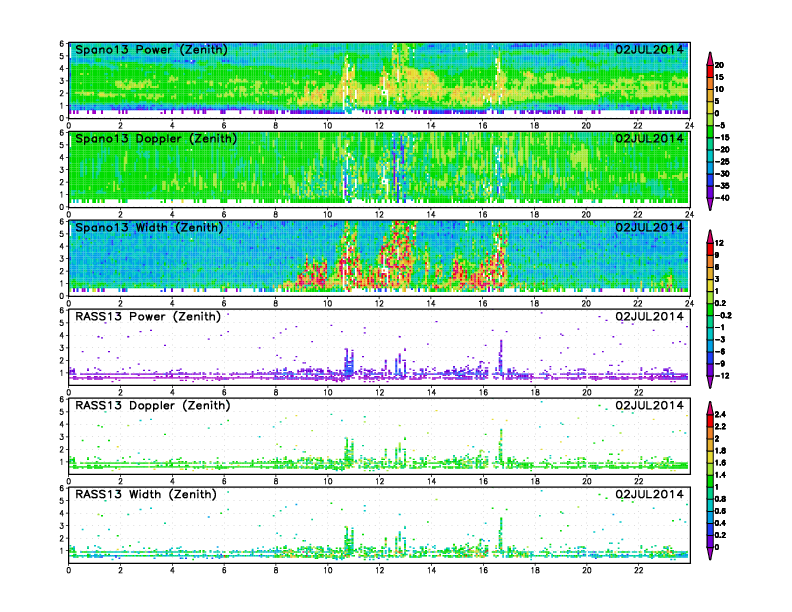Click the 02JUL2014 date in Spano13 Width panel
This screenshot has height=612, width=792.
pyautogui.click(x=649, y=228)
